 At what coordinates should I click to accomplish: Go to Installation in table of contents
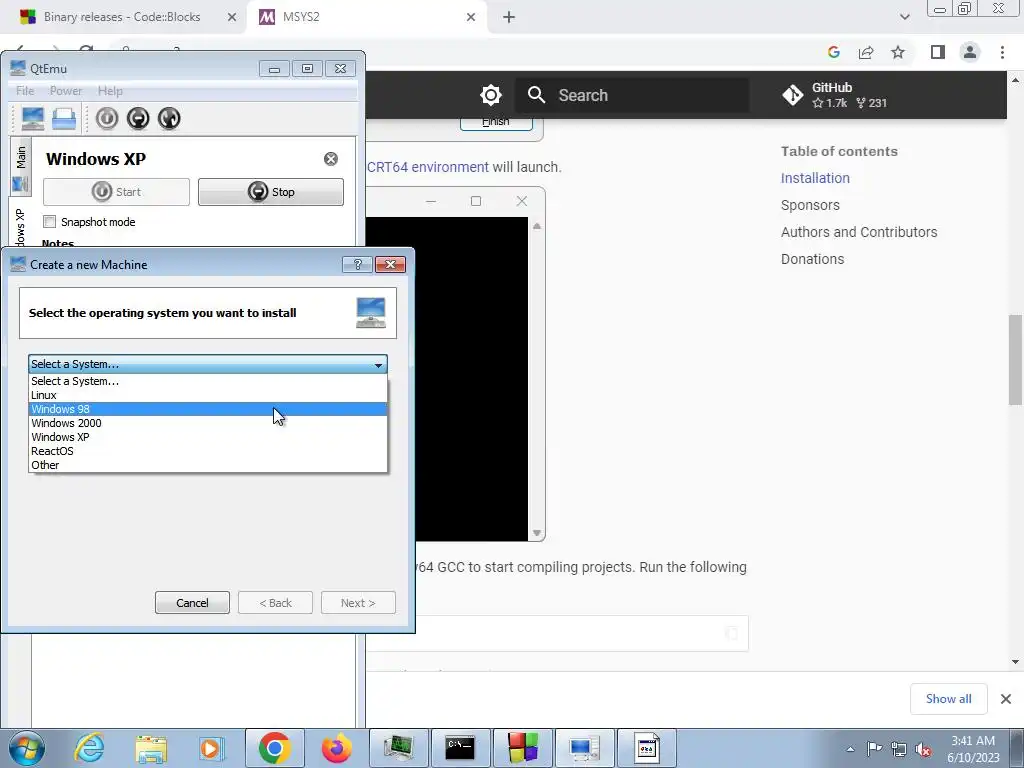pyautogui.click(x=815, y=178)
